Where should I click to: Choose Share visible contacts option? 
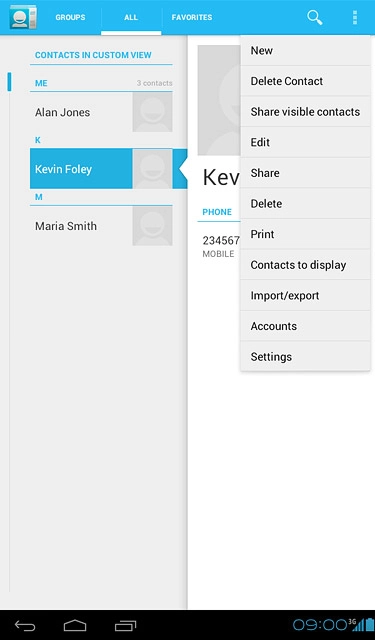pyautogui.click(x=305, y=112)
